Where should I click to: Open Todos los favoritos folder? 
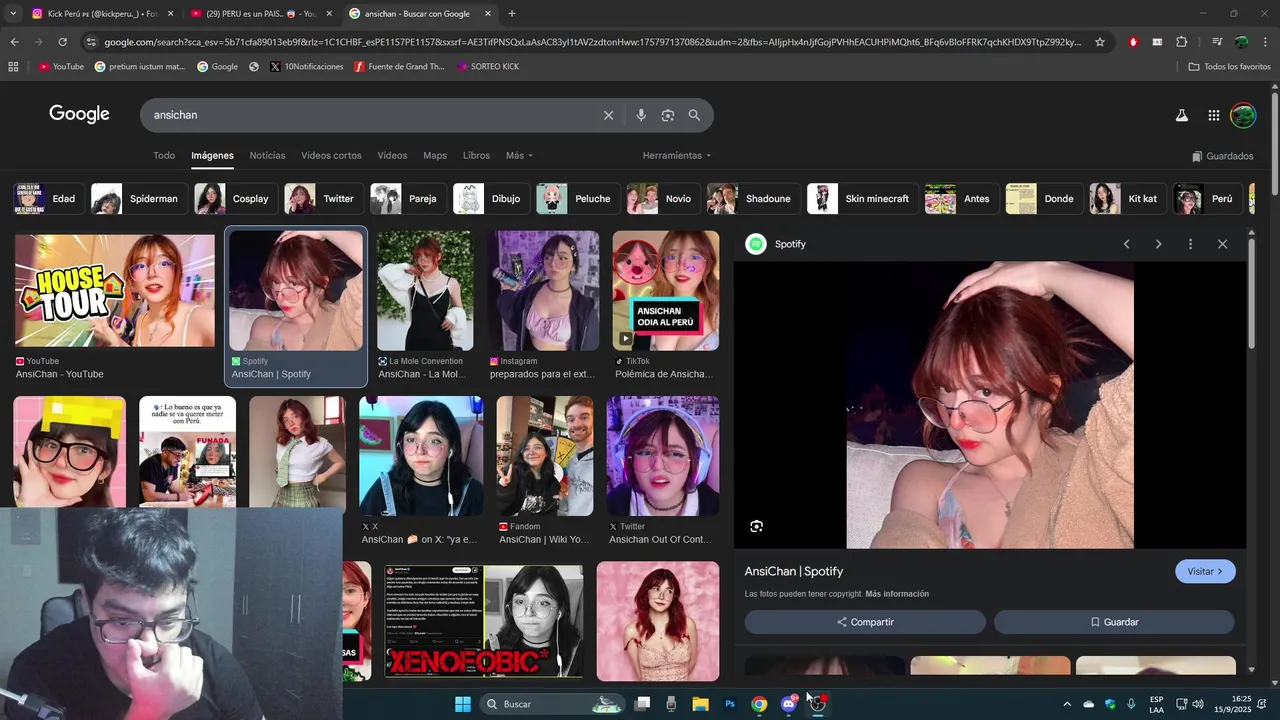click(x=1229, y=67)
